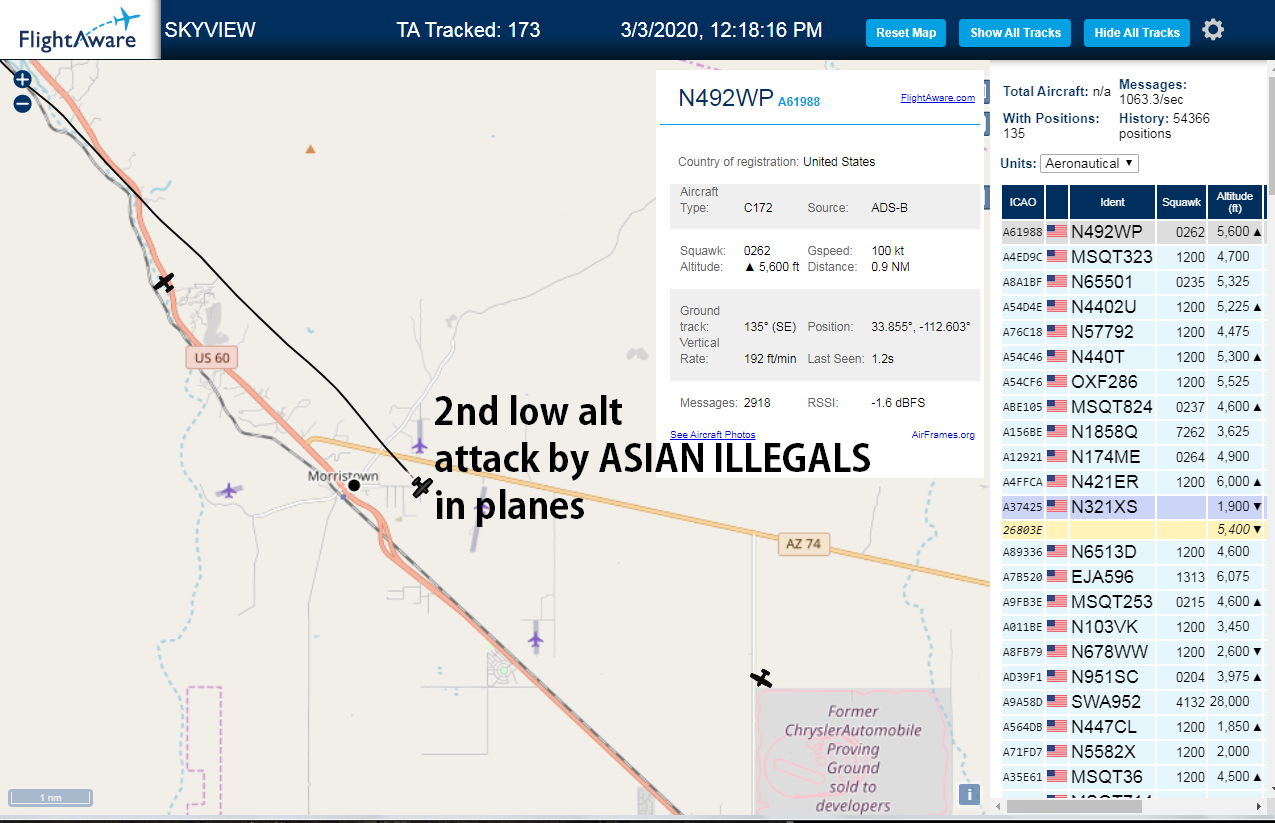Select the highlighted N321XS row
This screenshot has width=1275, height=823.
point(1133,507)
